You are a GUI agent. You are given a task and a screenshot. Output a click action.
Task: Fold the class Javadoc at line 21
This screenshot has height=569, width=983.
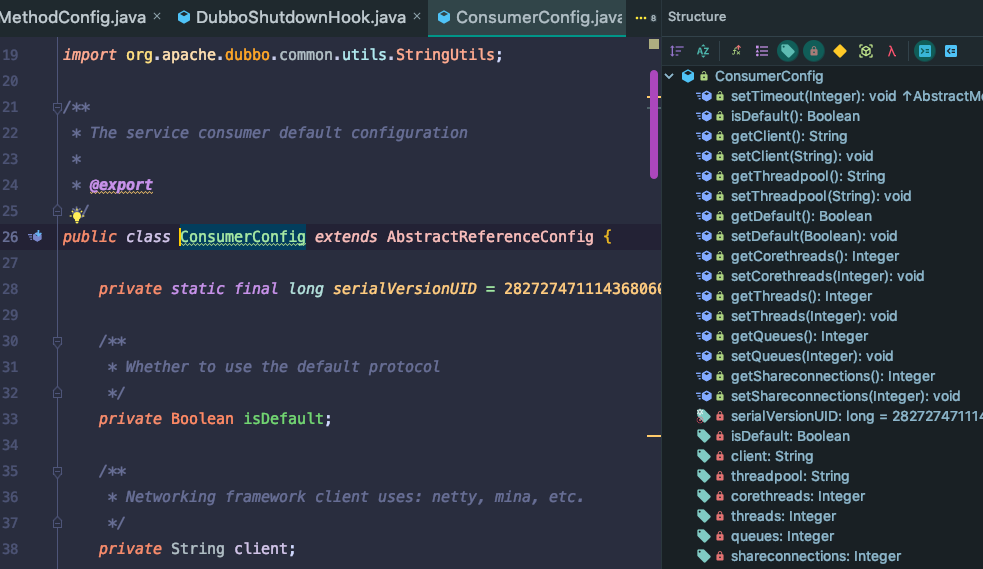coord(57,107)
